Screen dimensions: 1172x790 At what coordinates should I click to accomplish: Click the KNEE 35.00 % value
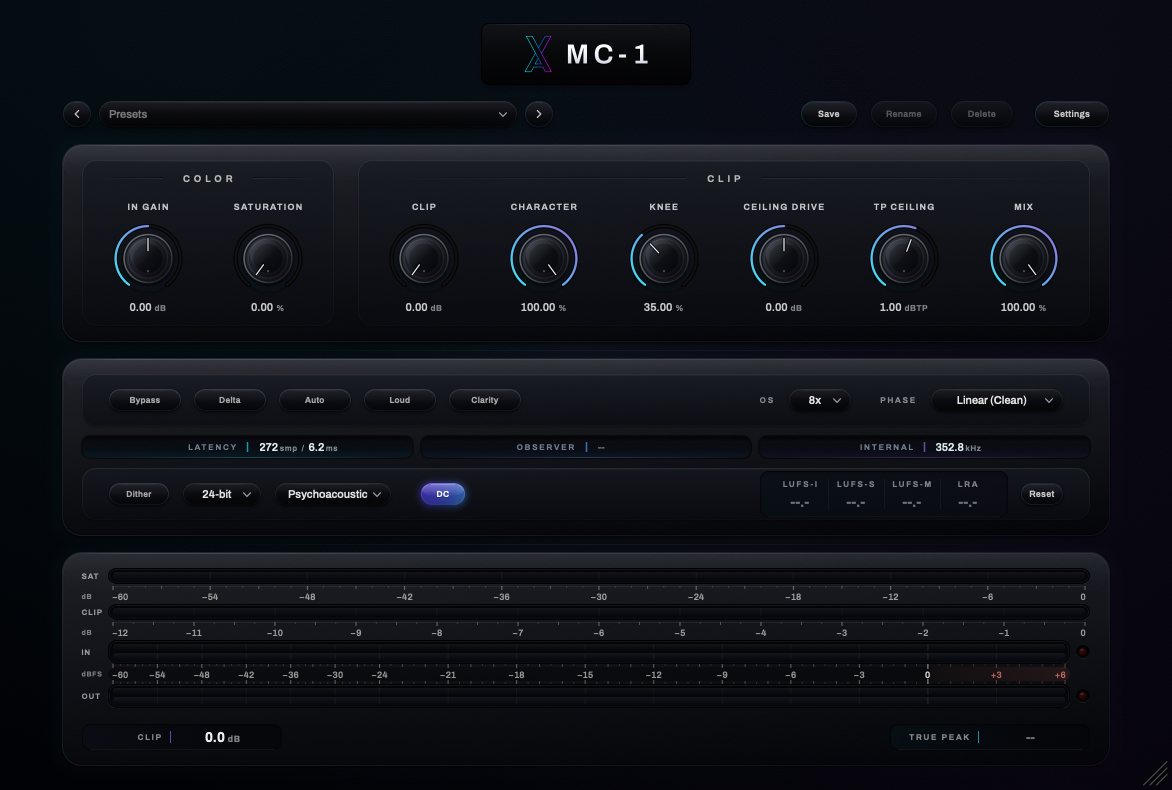pyautogui.click(x=664, y=308)
